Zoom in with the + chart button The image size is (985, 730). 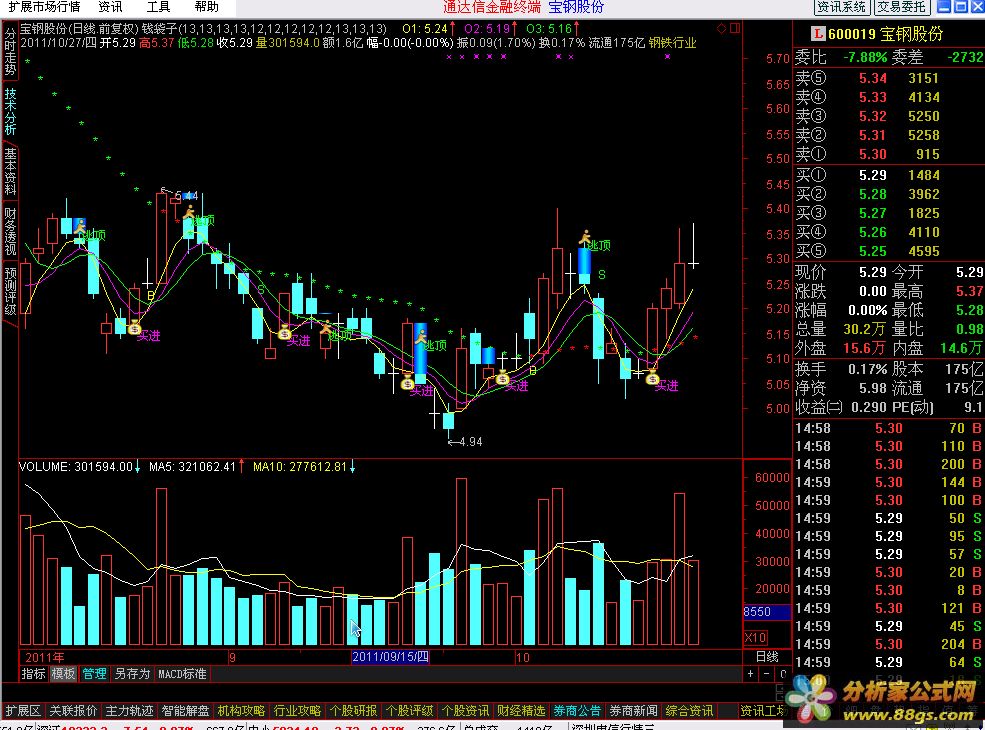(x=751, y=674)
